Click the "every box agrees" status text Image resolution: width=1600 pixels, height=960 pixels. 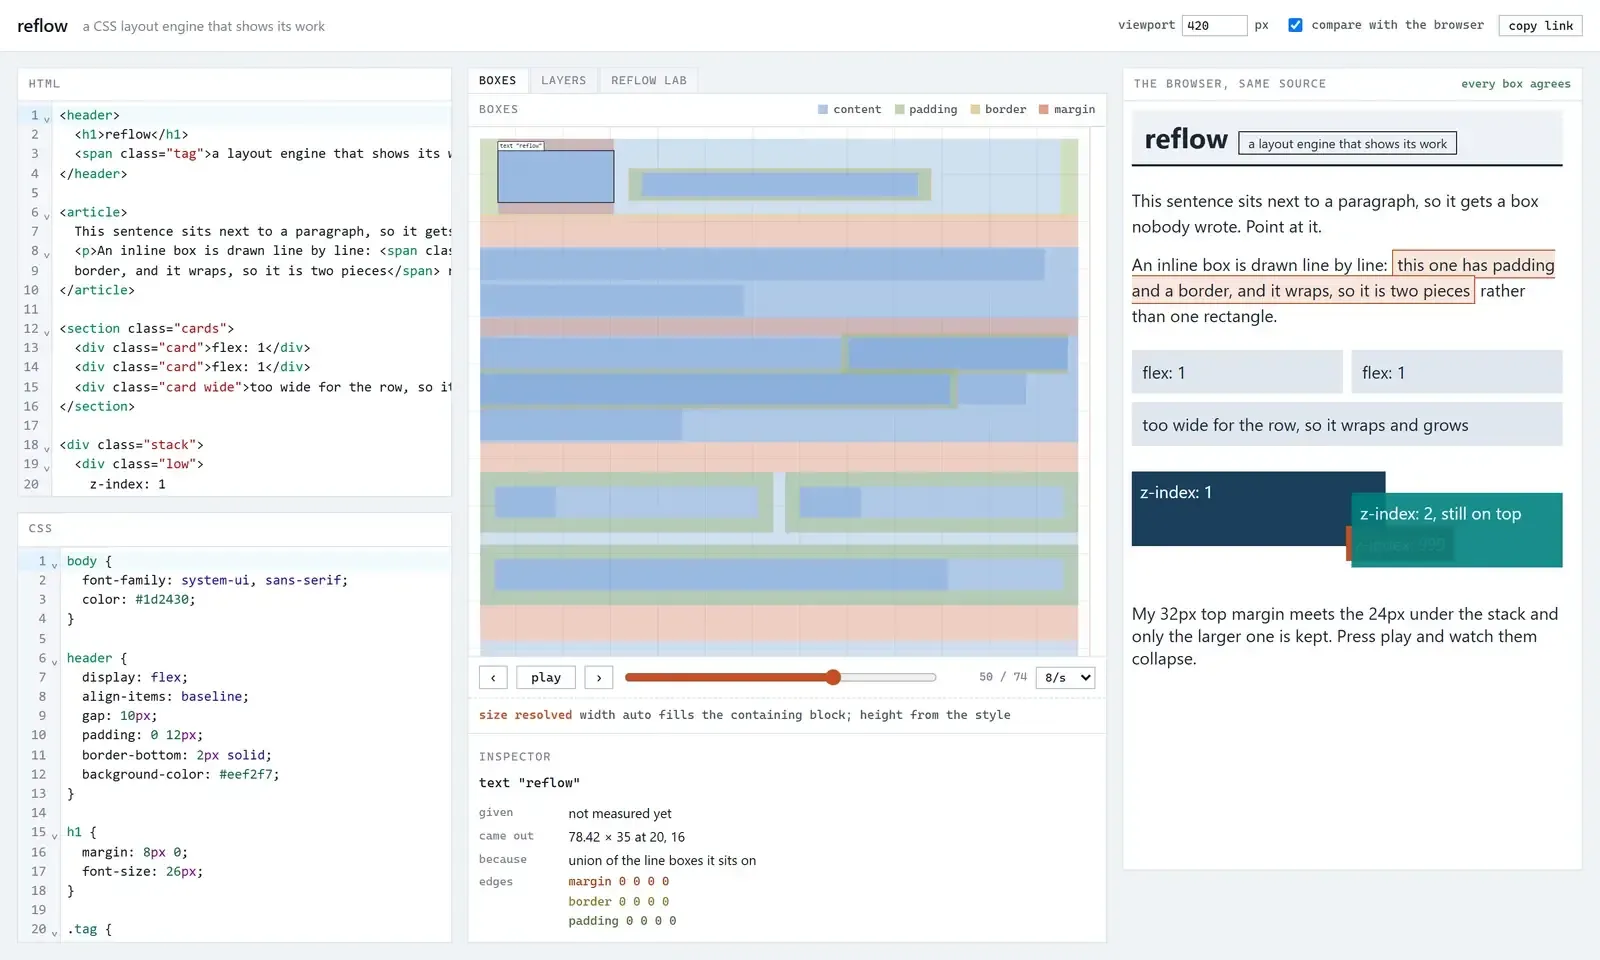point(1515,84)
